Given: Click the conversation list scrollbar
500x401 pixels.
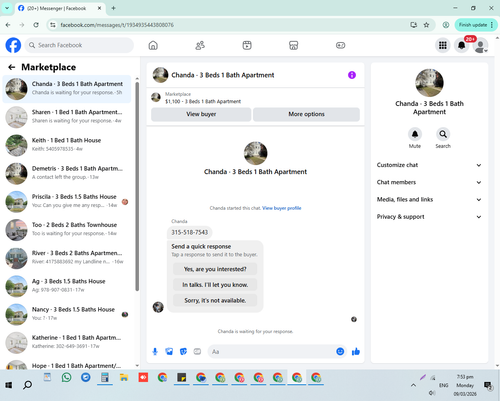Looking at the screenshot, I should click(x=137, y=187).
